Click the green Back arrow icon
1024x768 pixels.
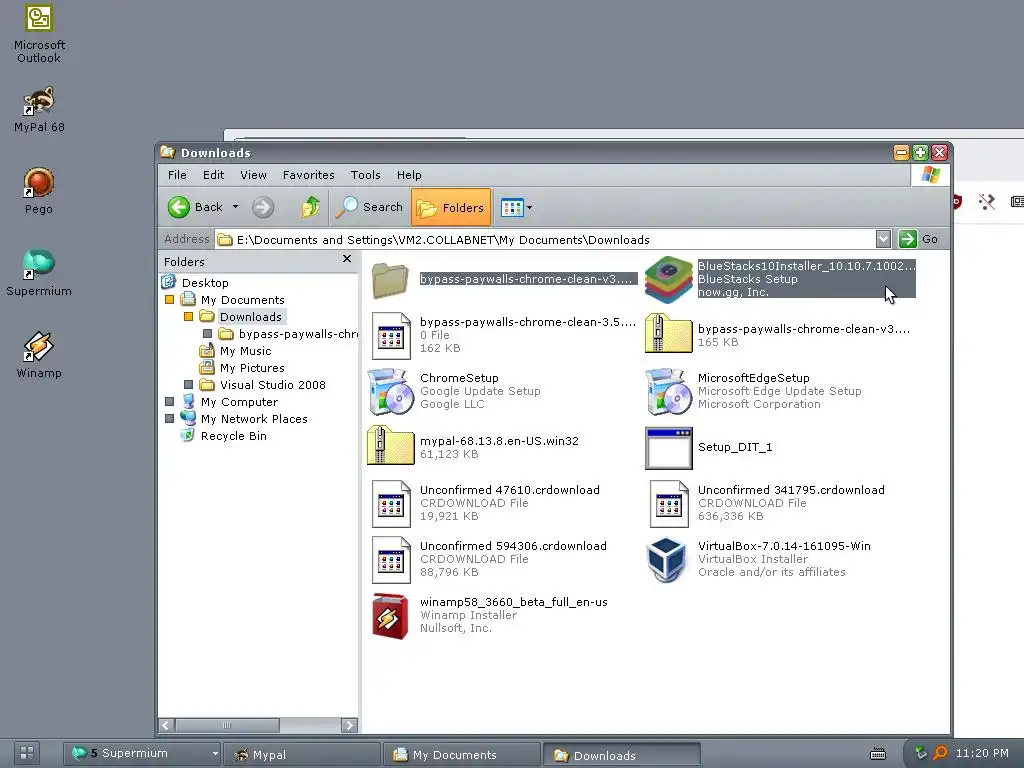coord(178,207)
